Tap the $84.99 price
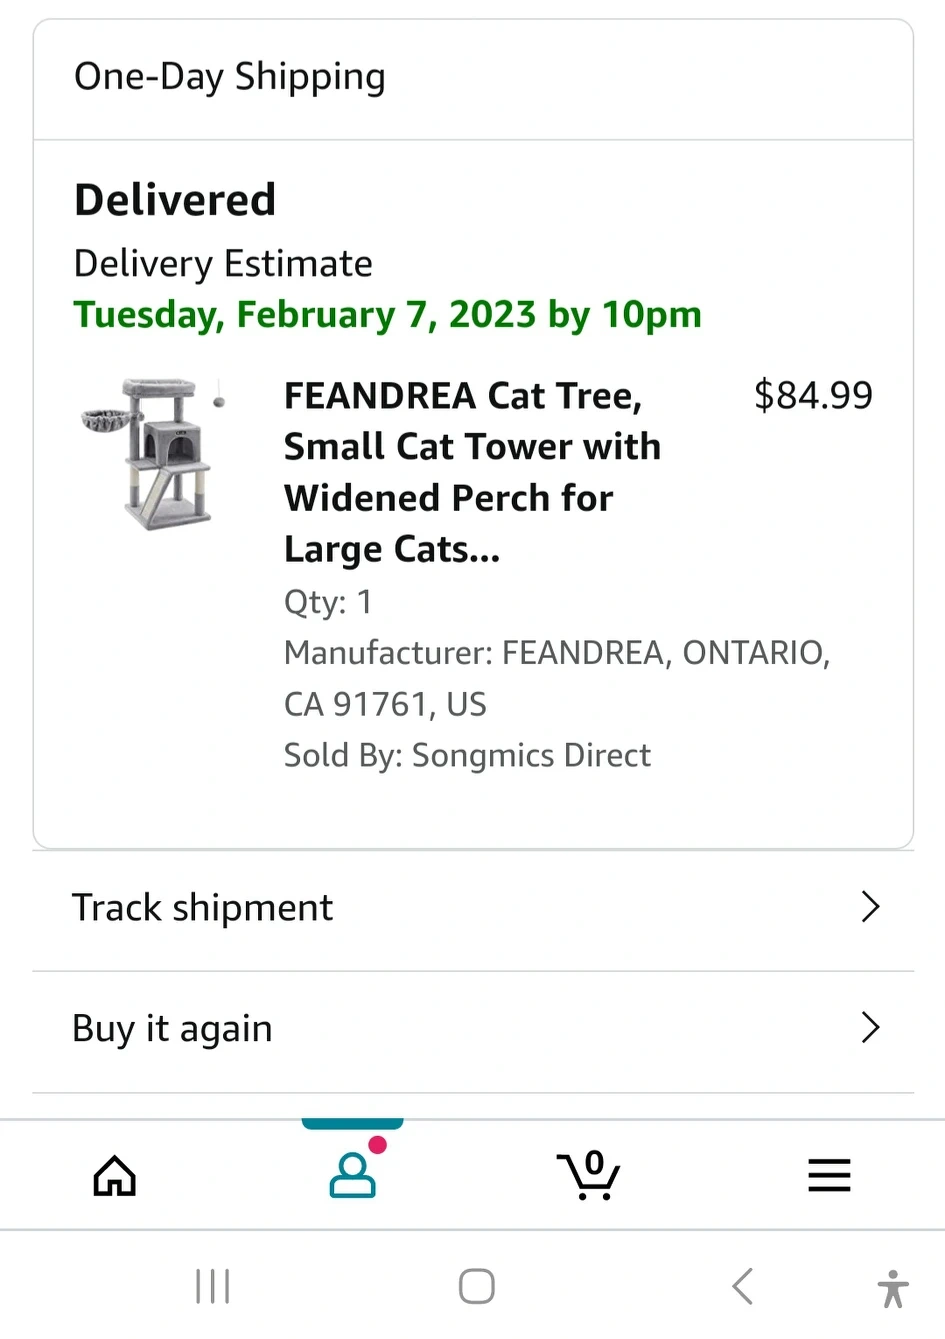Viewport: 945px width, 1339px height. point(813,395)
